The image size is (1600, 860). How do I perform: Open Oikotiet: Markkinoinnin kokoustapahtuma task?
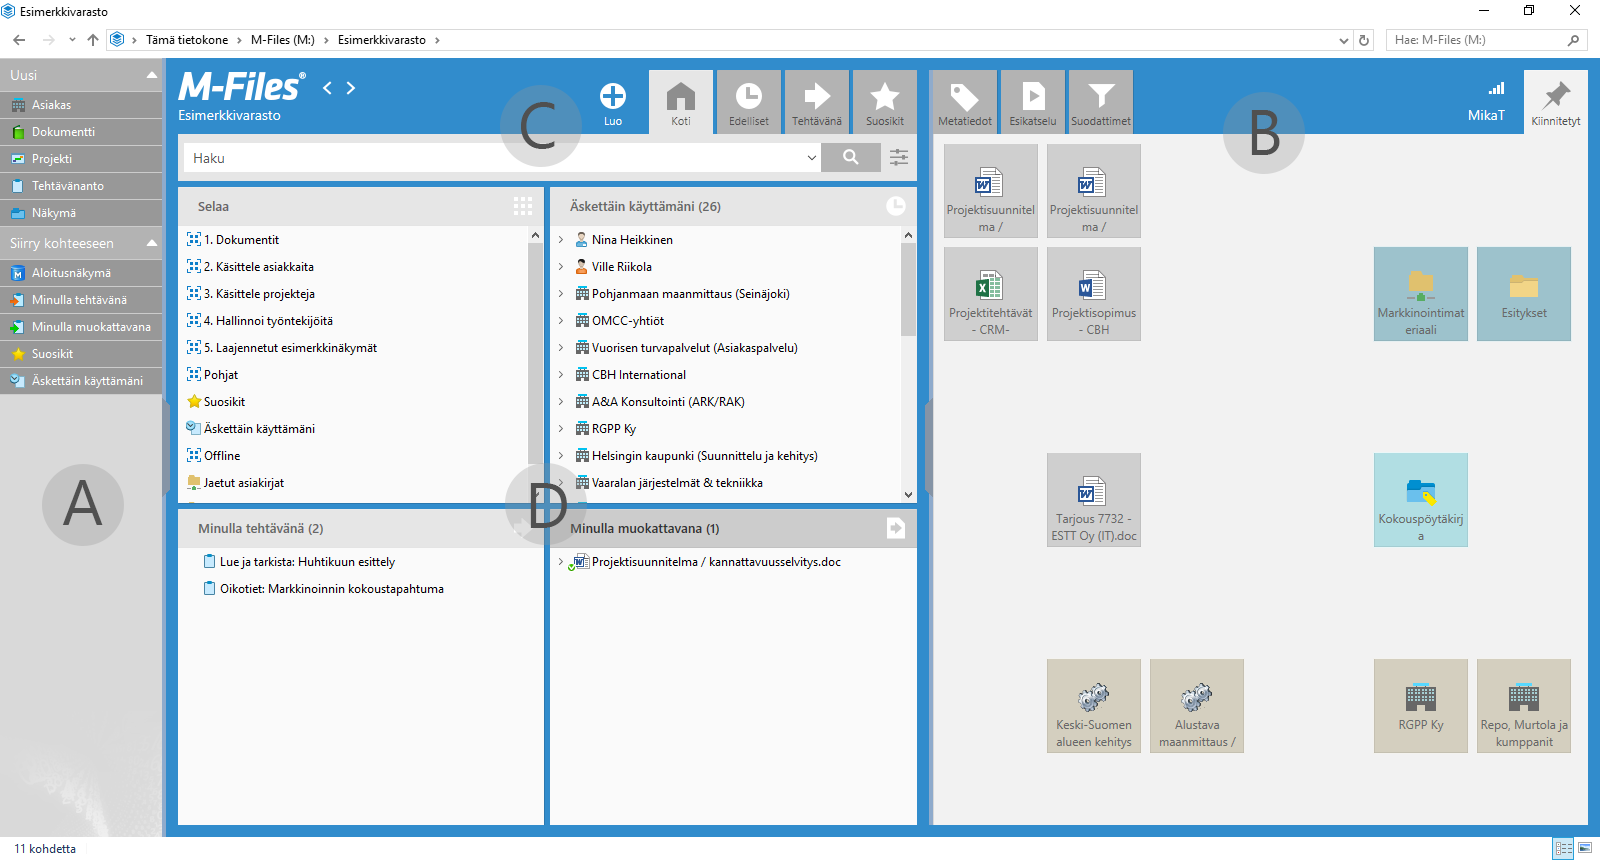(x=331, y=589)
